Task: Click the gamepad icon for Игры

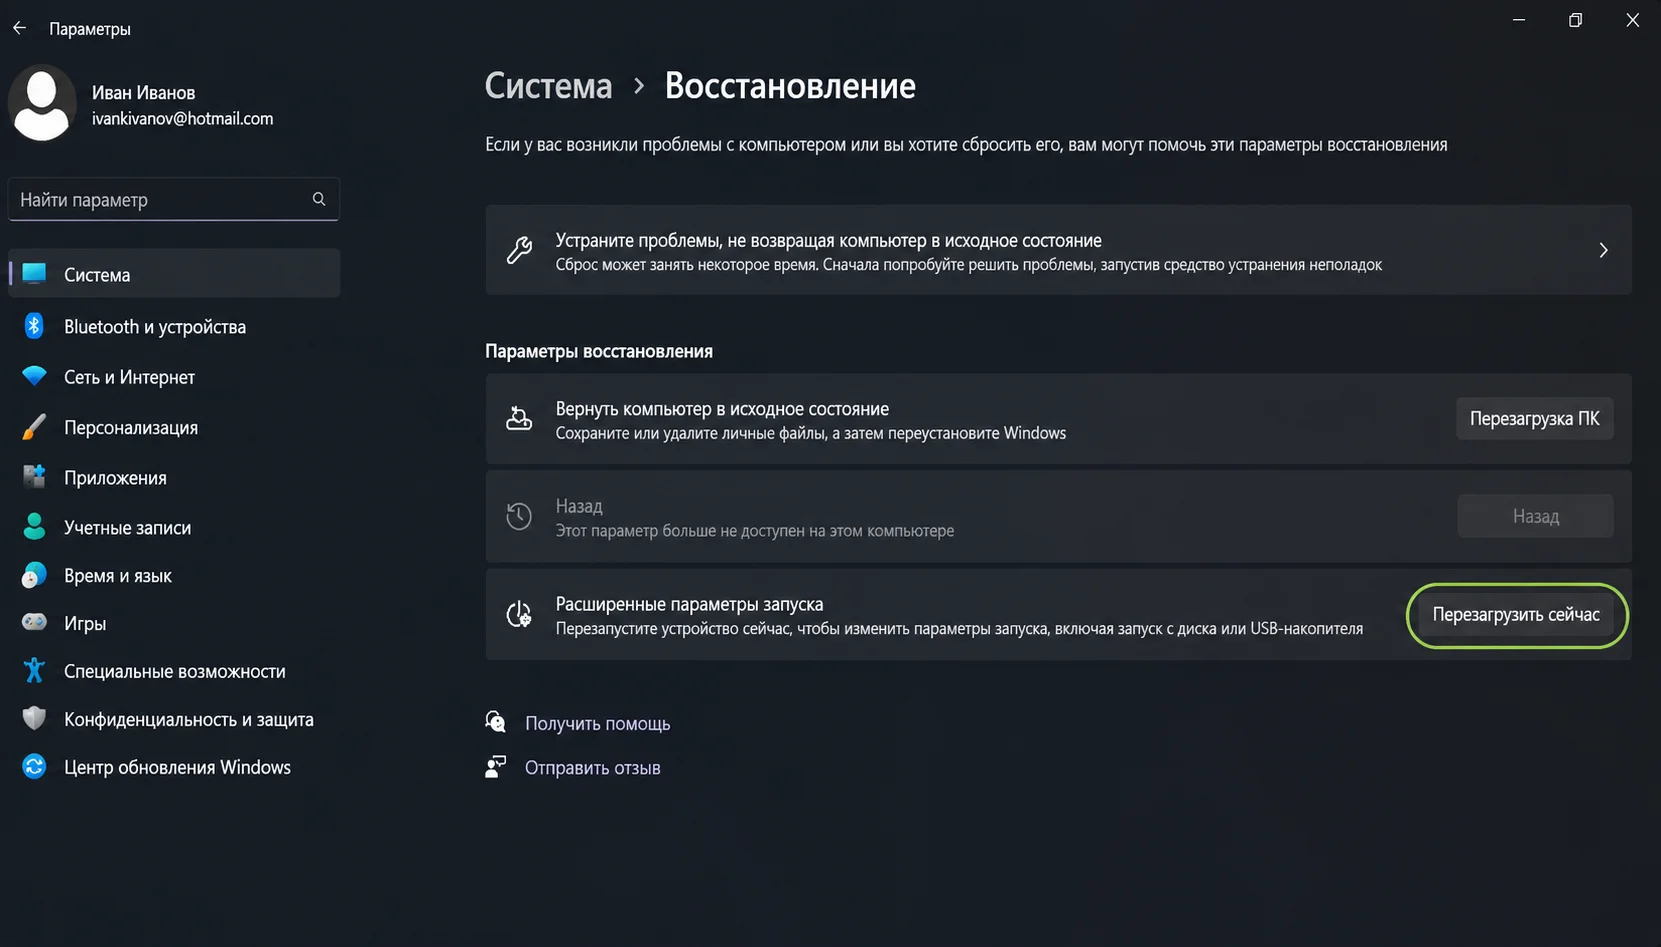Action: tap(34, 623)
